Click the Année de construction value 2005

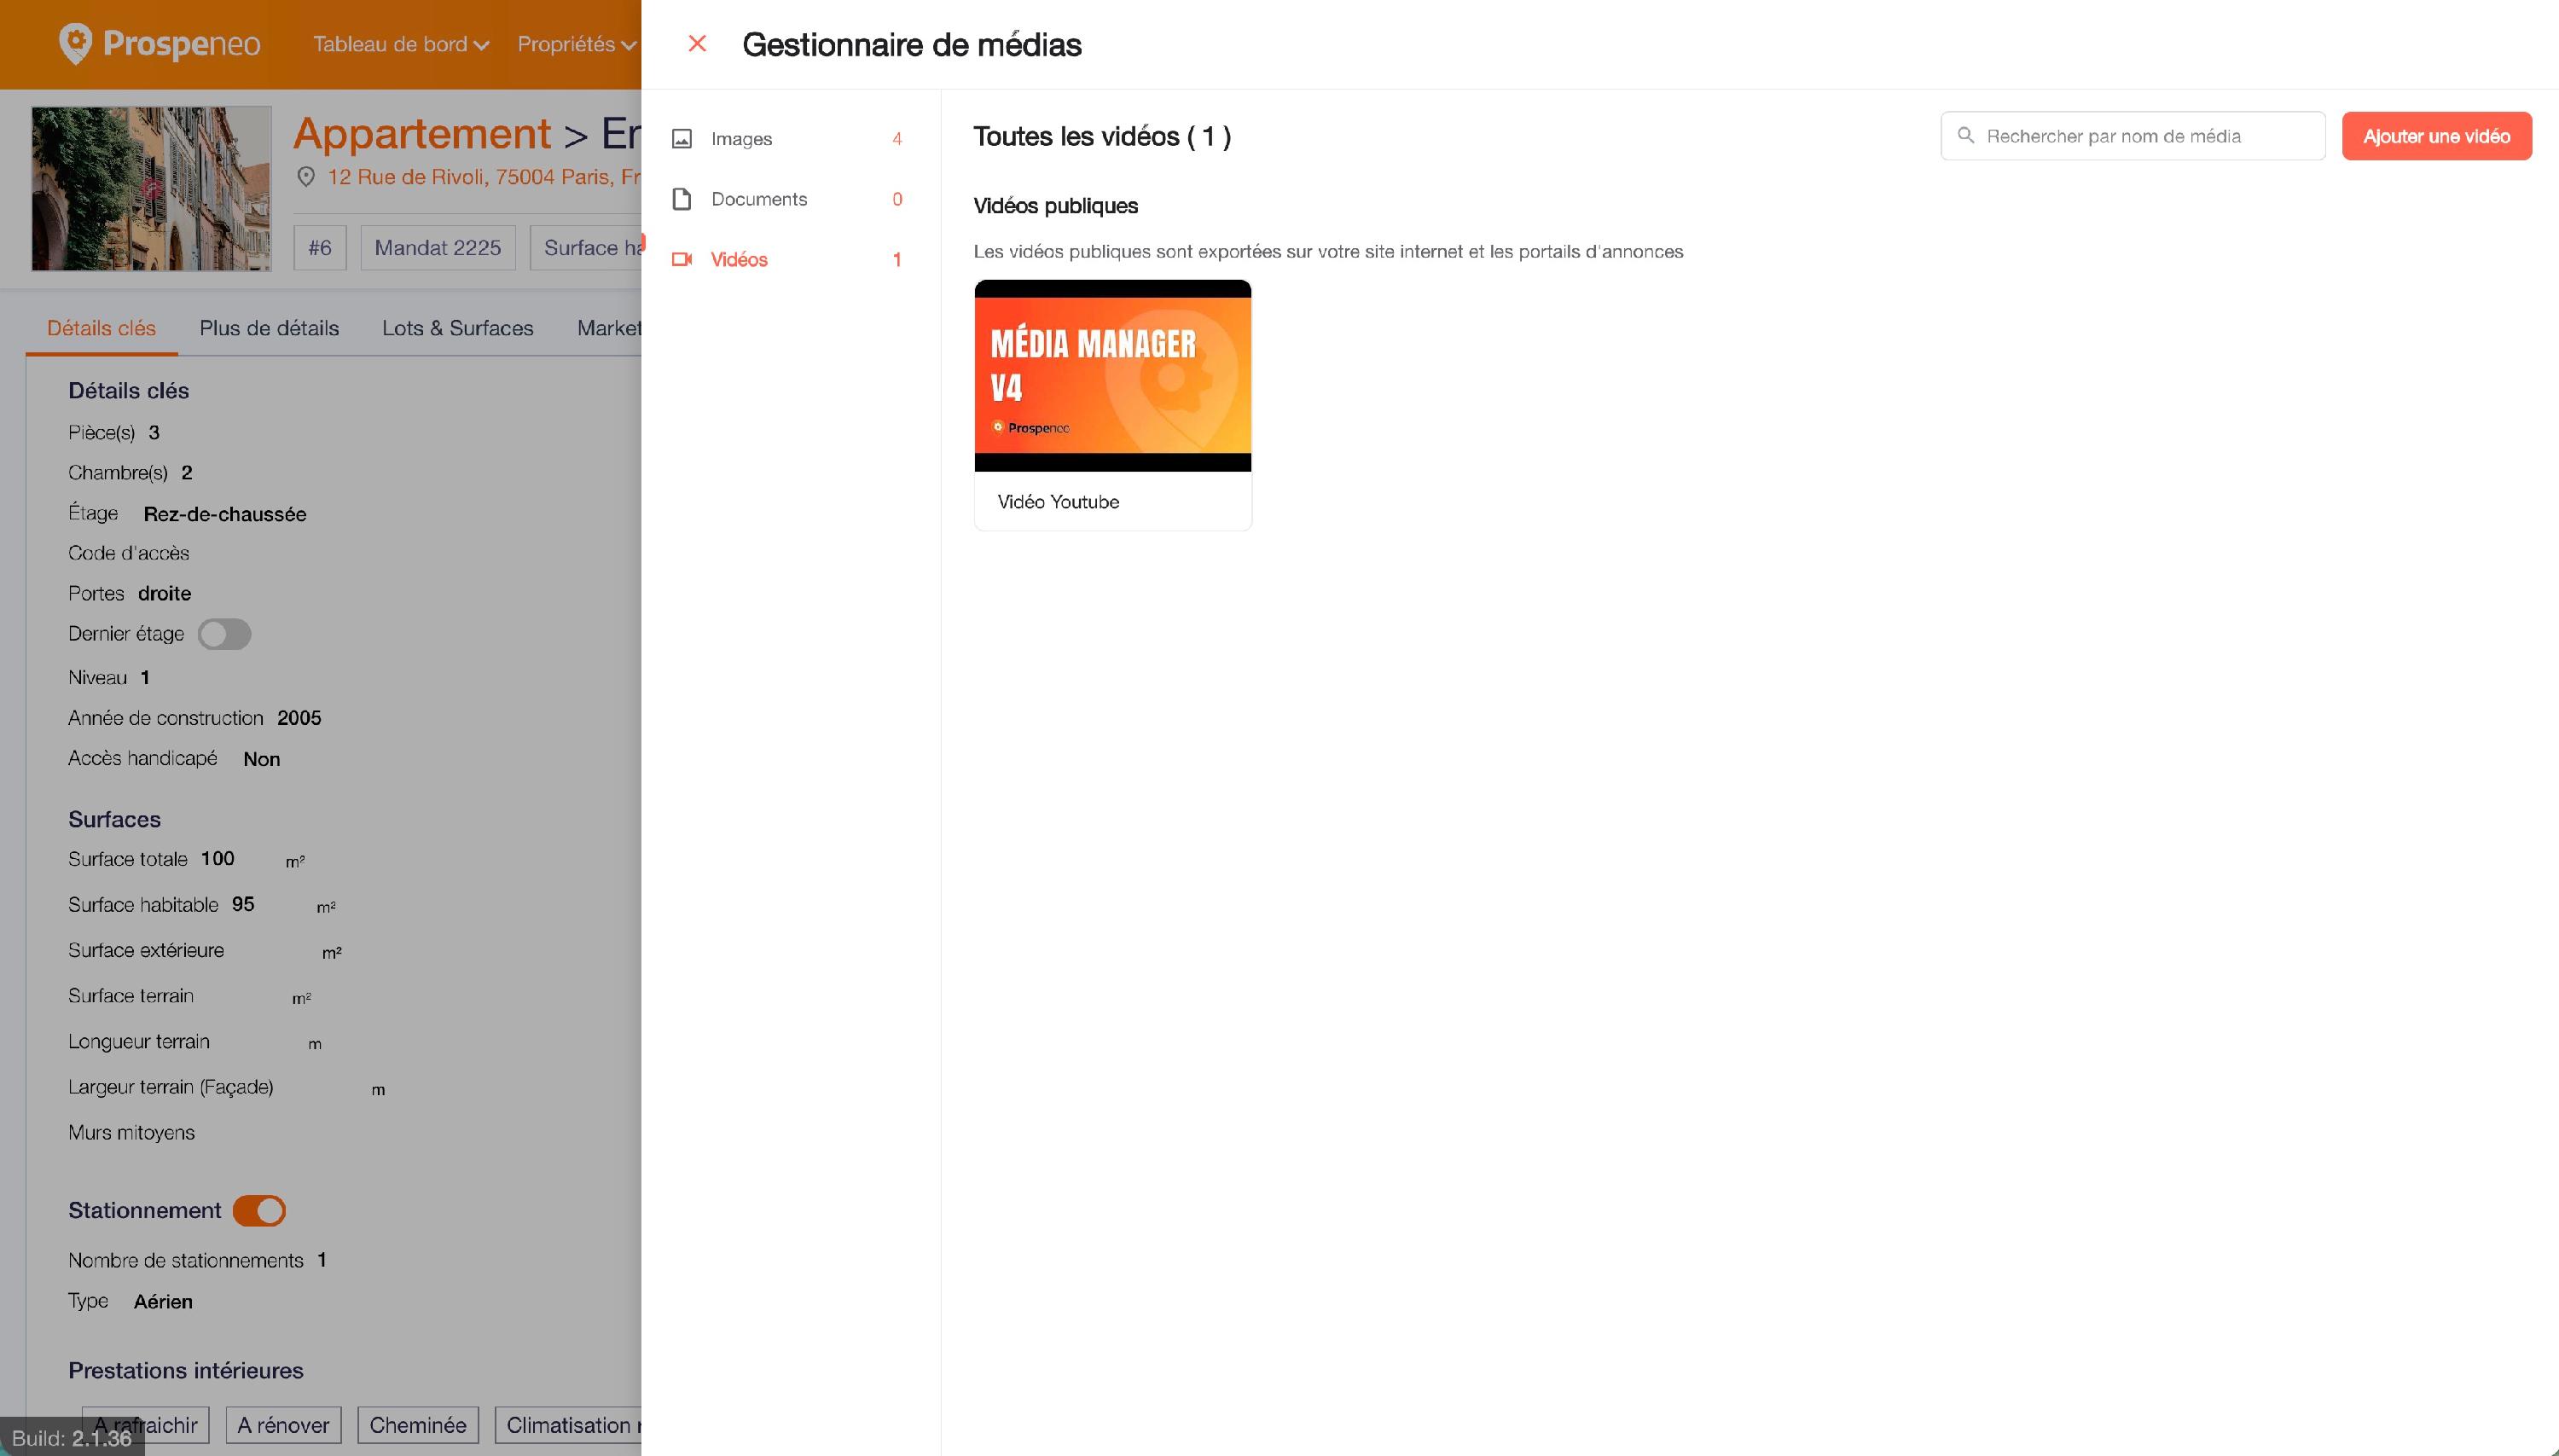(299, 718)
